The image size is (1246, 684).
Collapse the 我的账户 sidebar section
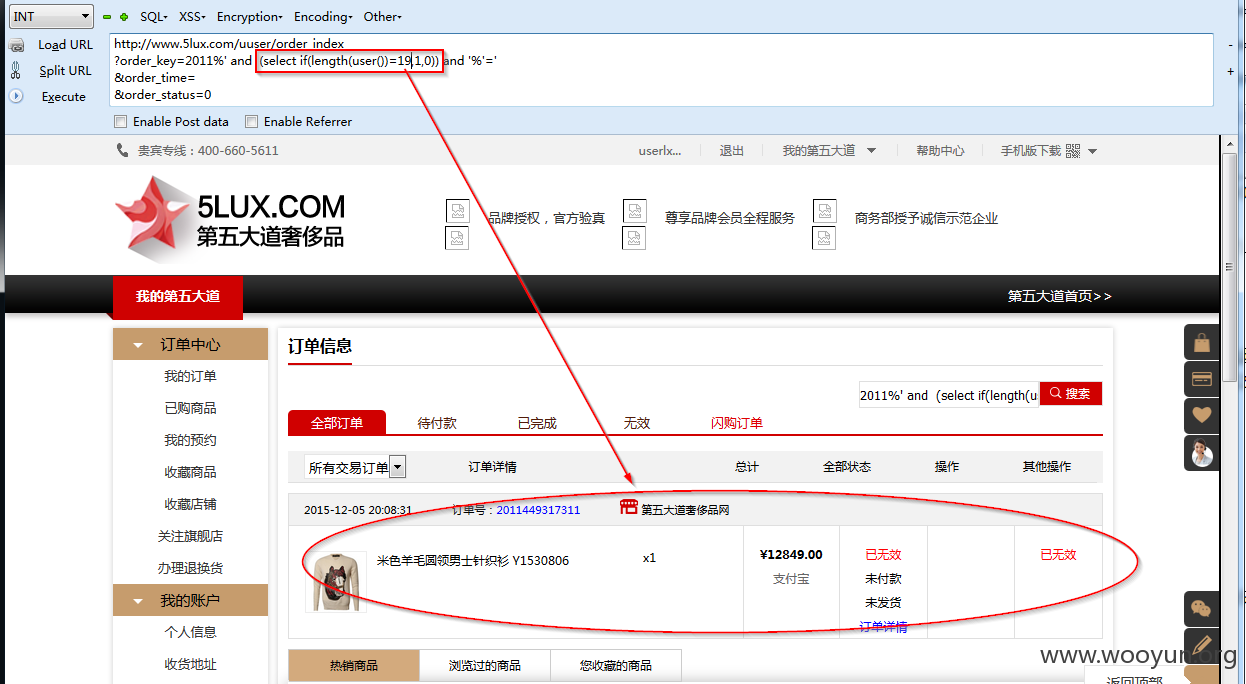[190, 601]
